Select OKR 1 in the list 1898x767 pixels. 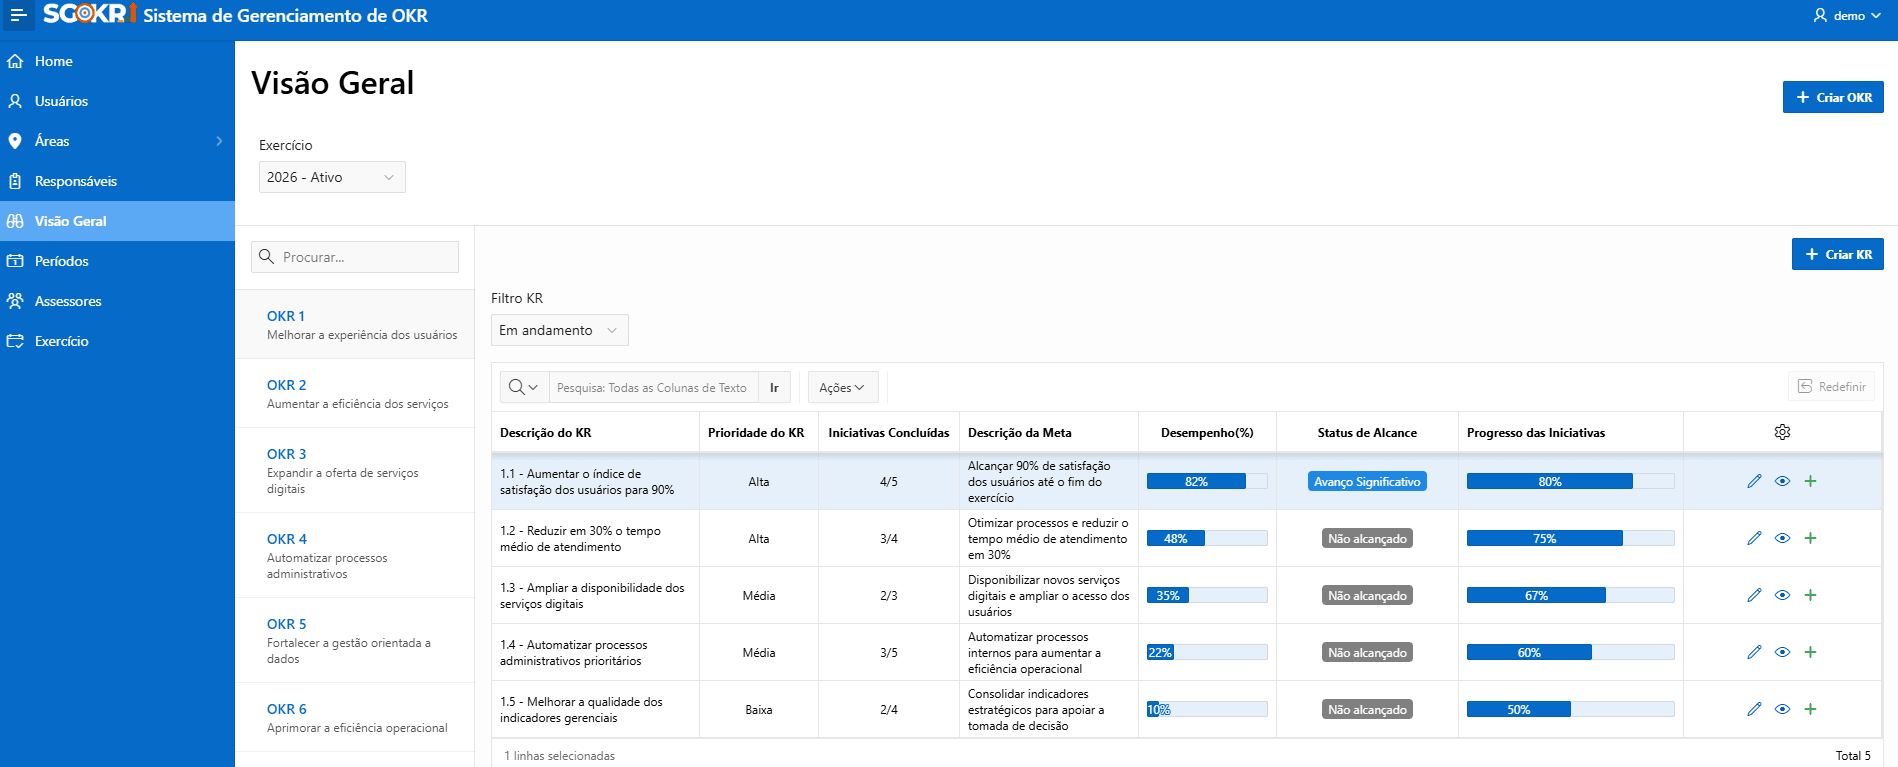pyautogui.click(x=355, y=325)
